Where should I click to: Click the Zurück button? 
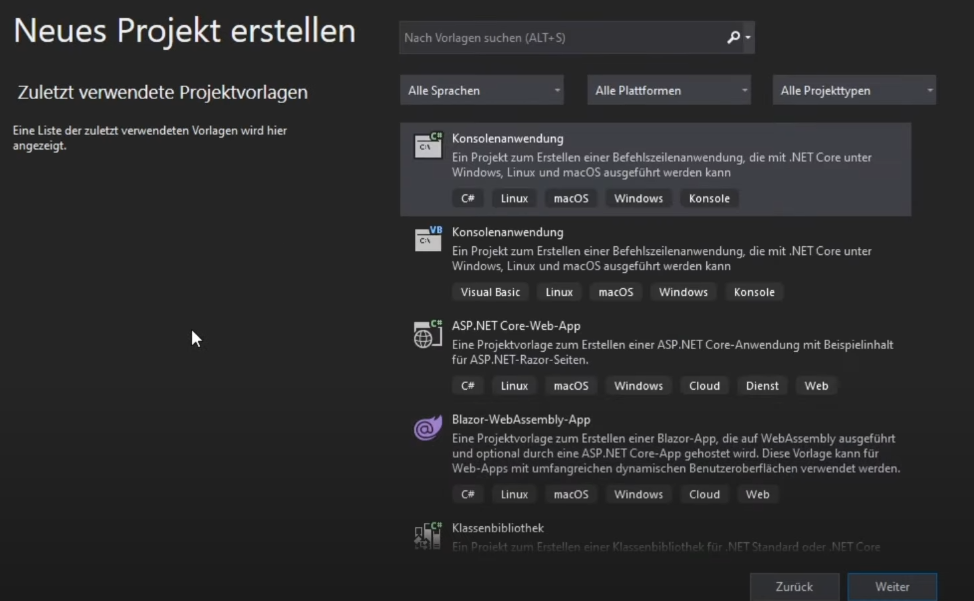[795, 586]
